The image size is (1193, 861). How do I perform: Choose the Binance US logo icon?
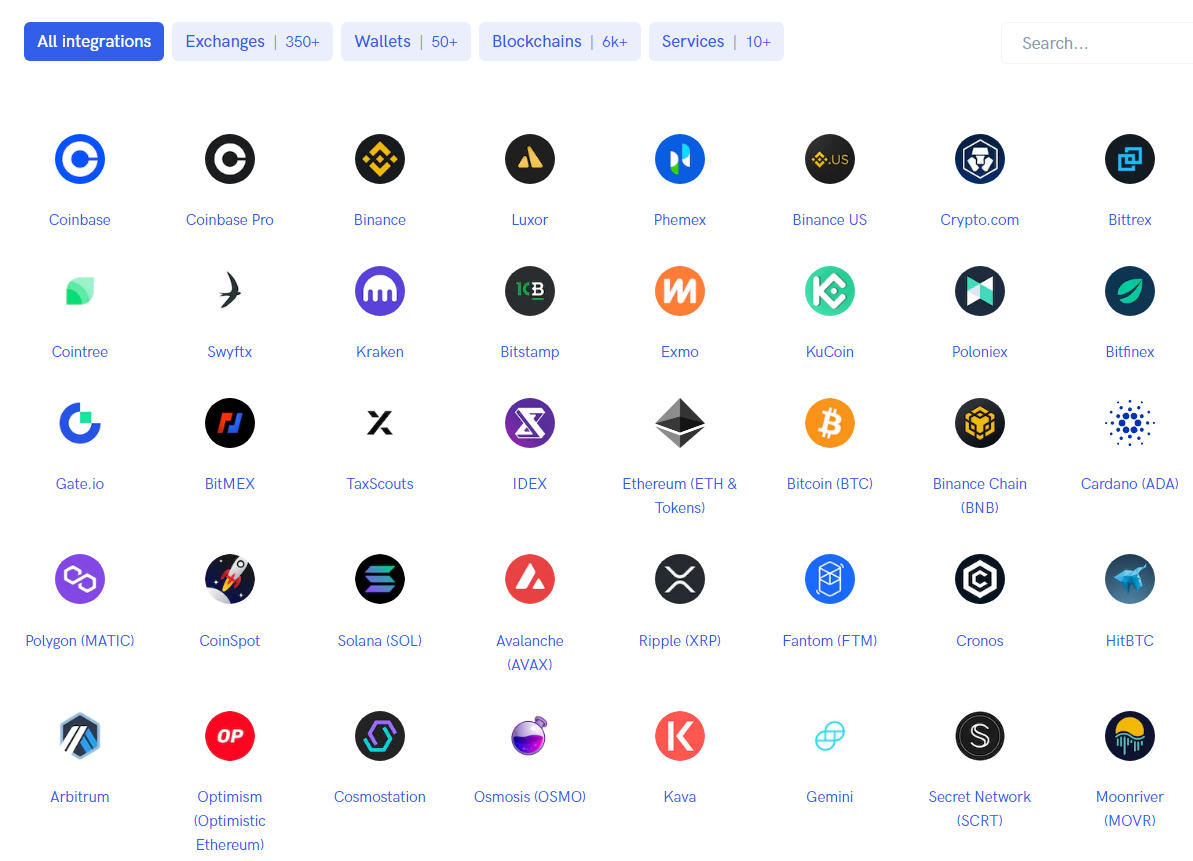coord(829,159)
